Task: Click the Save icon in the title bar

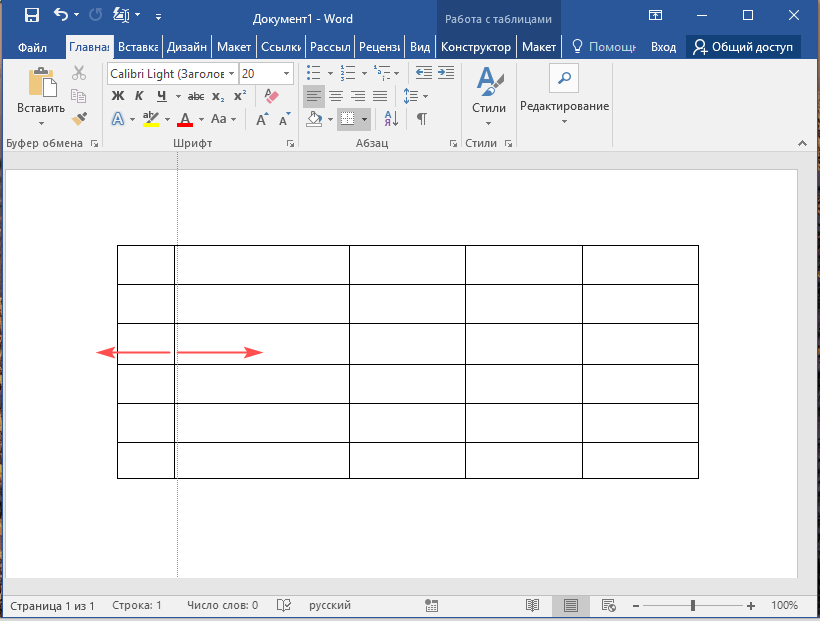Action: click(x=31, y=16)
